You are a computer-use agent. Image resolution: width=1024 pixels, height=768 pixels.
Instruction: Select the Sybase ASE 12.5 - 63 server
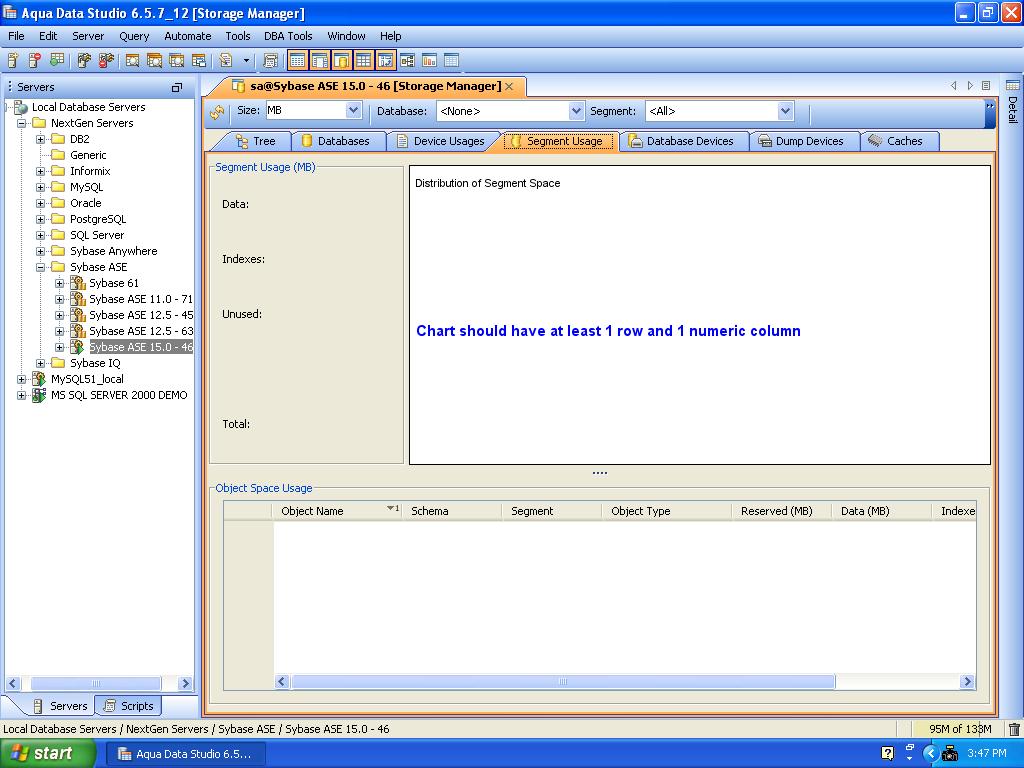pyautogui.click(x=141, y=331)
